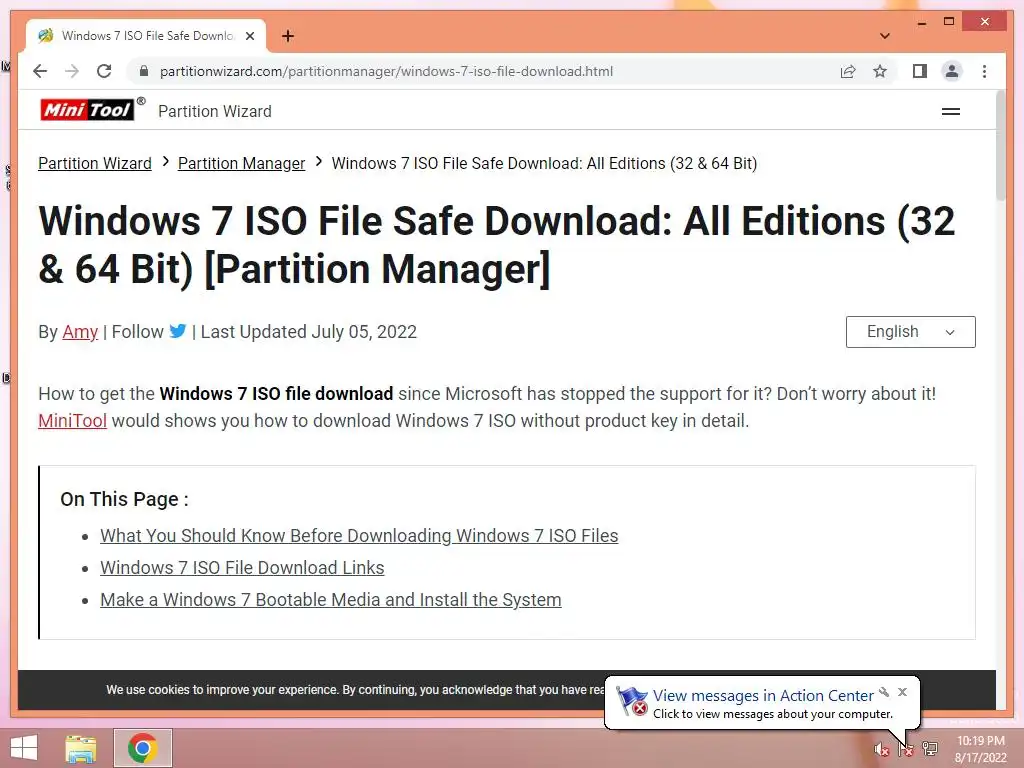
Task: Open File Explorer from the taskbar
Action: [x=81, y=748]
